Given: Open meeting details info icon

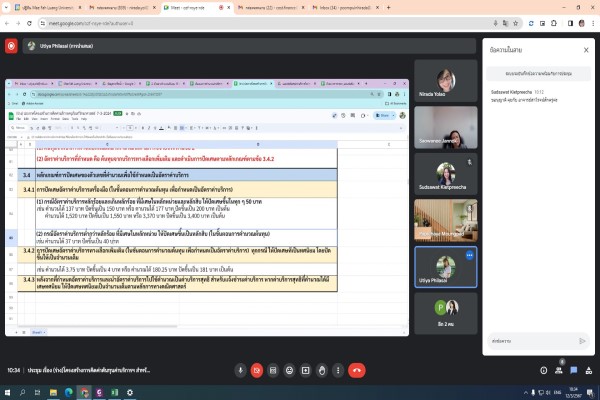Looking at the screenshot, I should tap(543, 370).
